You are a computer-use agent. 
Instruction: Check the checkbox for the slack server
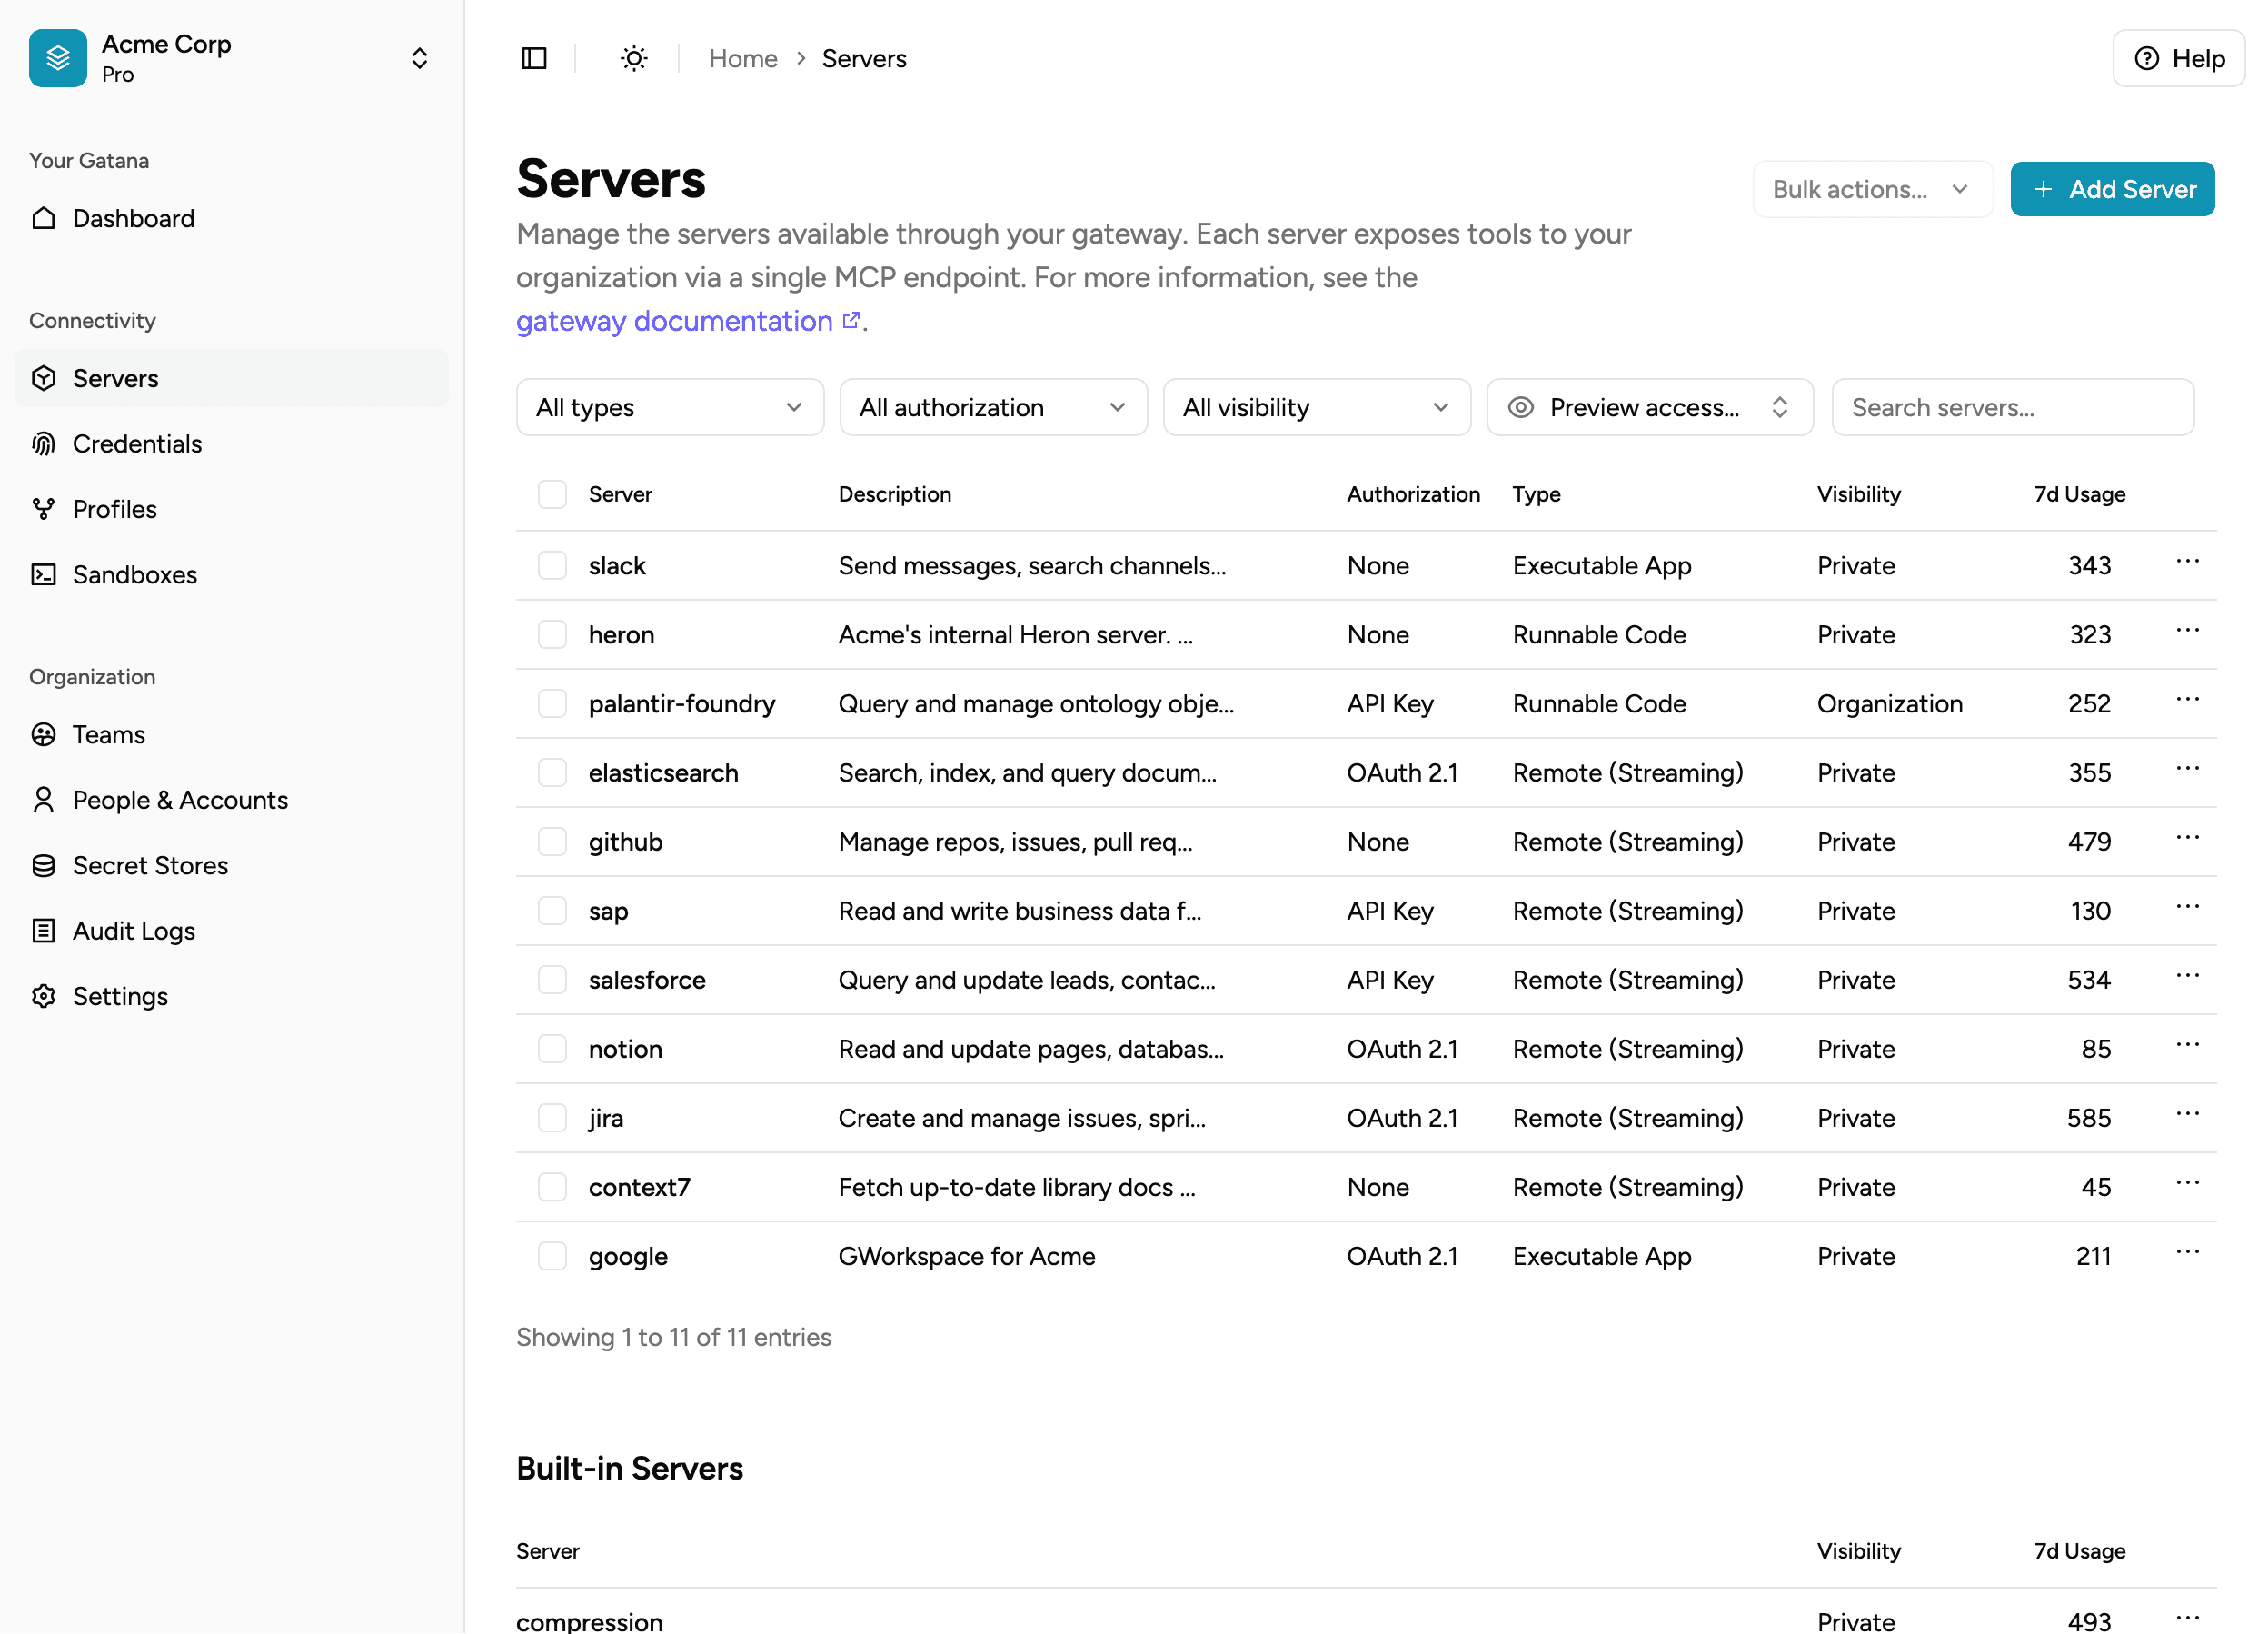552,565
